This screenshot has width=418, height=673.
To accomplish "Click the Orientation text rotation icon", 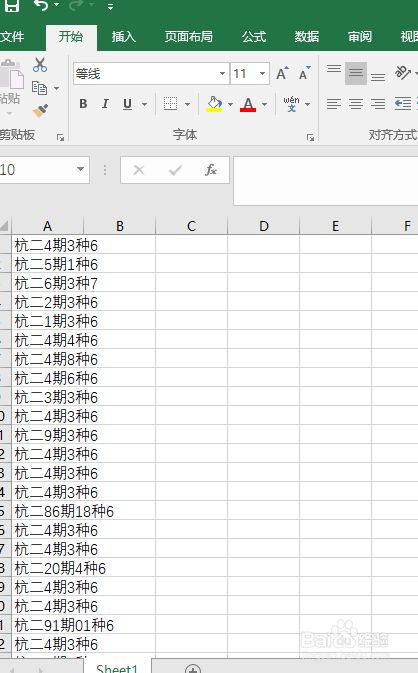I will coord(403,73).
